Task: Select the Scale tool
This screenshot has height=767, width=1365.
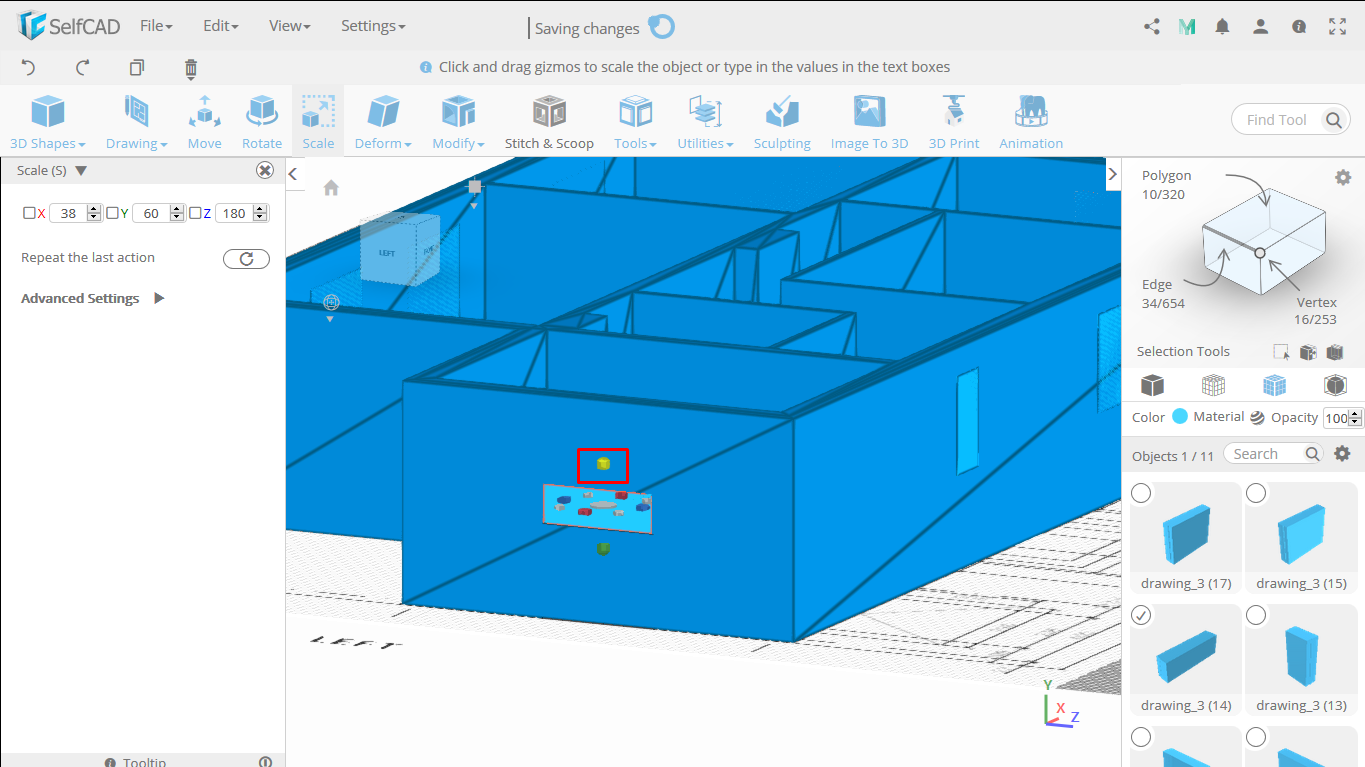Action: pos(318,121)
